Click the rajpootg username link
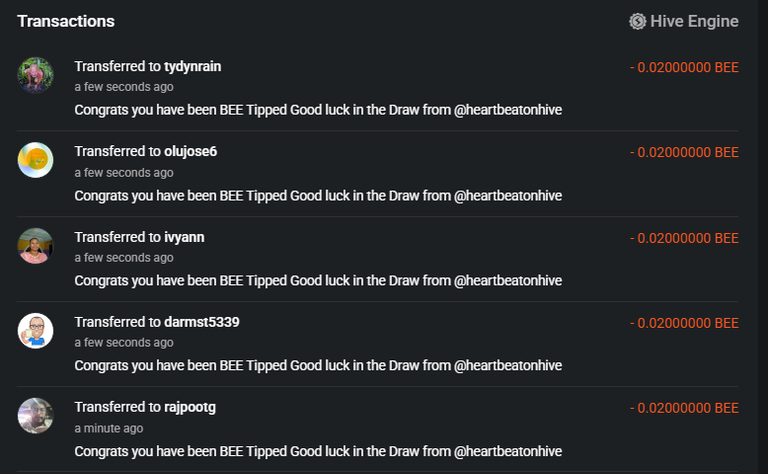This screenshot has height=474, width=768. coord(190,407)
